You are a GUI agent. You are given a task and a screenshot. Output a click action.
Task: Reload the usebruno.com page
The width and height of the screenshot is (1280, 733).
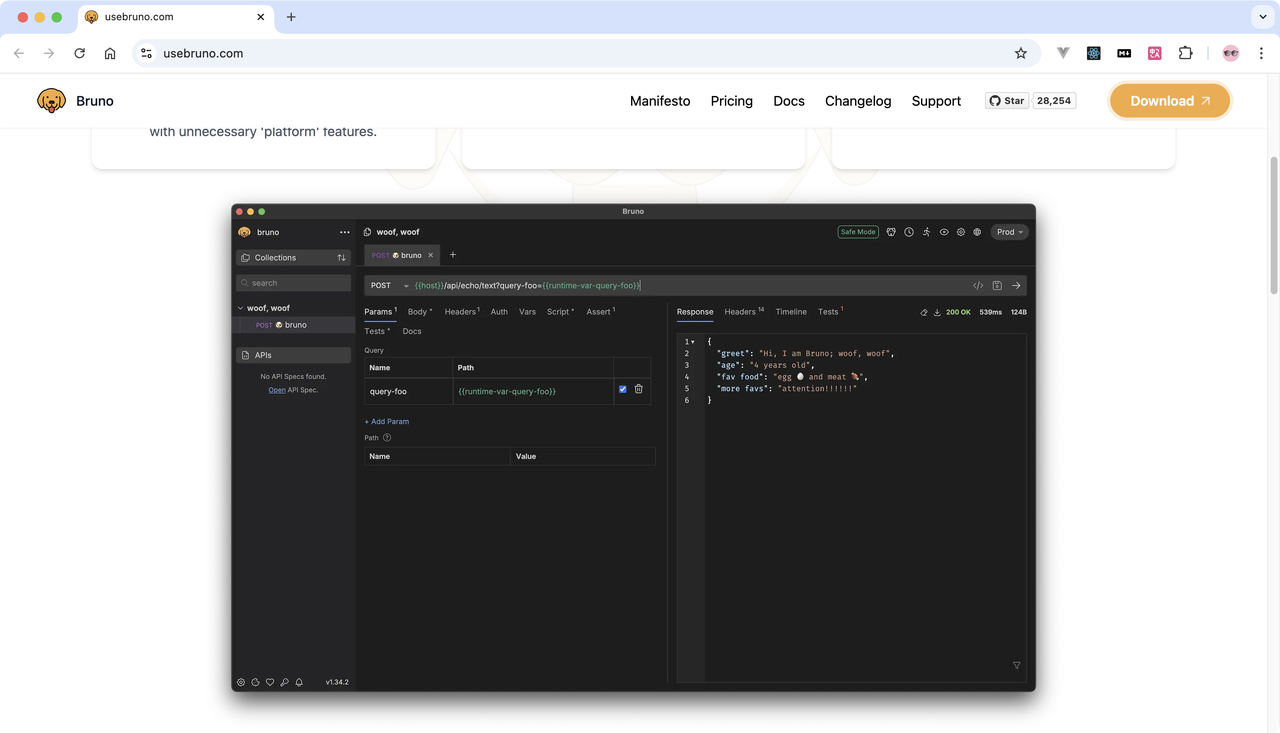click(x=79, y=53)
